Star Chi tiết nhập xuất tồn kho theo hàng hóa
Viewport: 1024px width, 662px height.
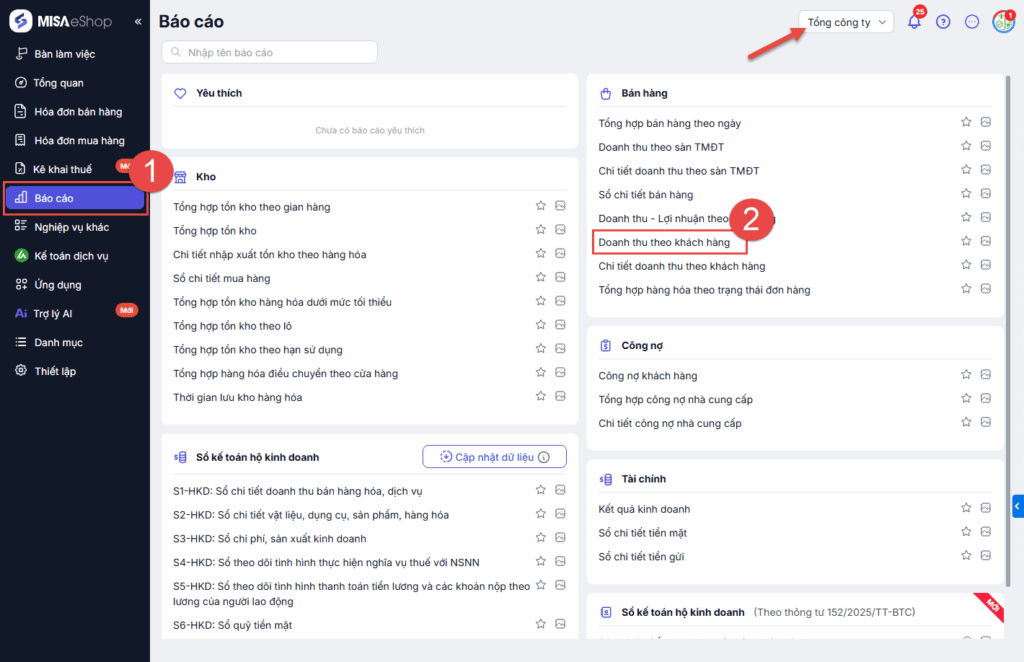point(541,253)
